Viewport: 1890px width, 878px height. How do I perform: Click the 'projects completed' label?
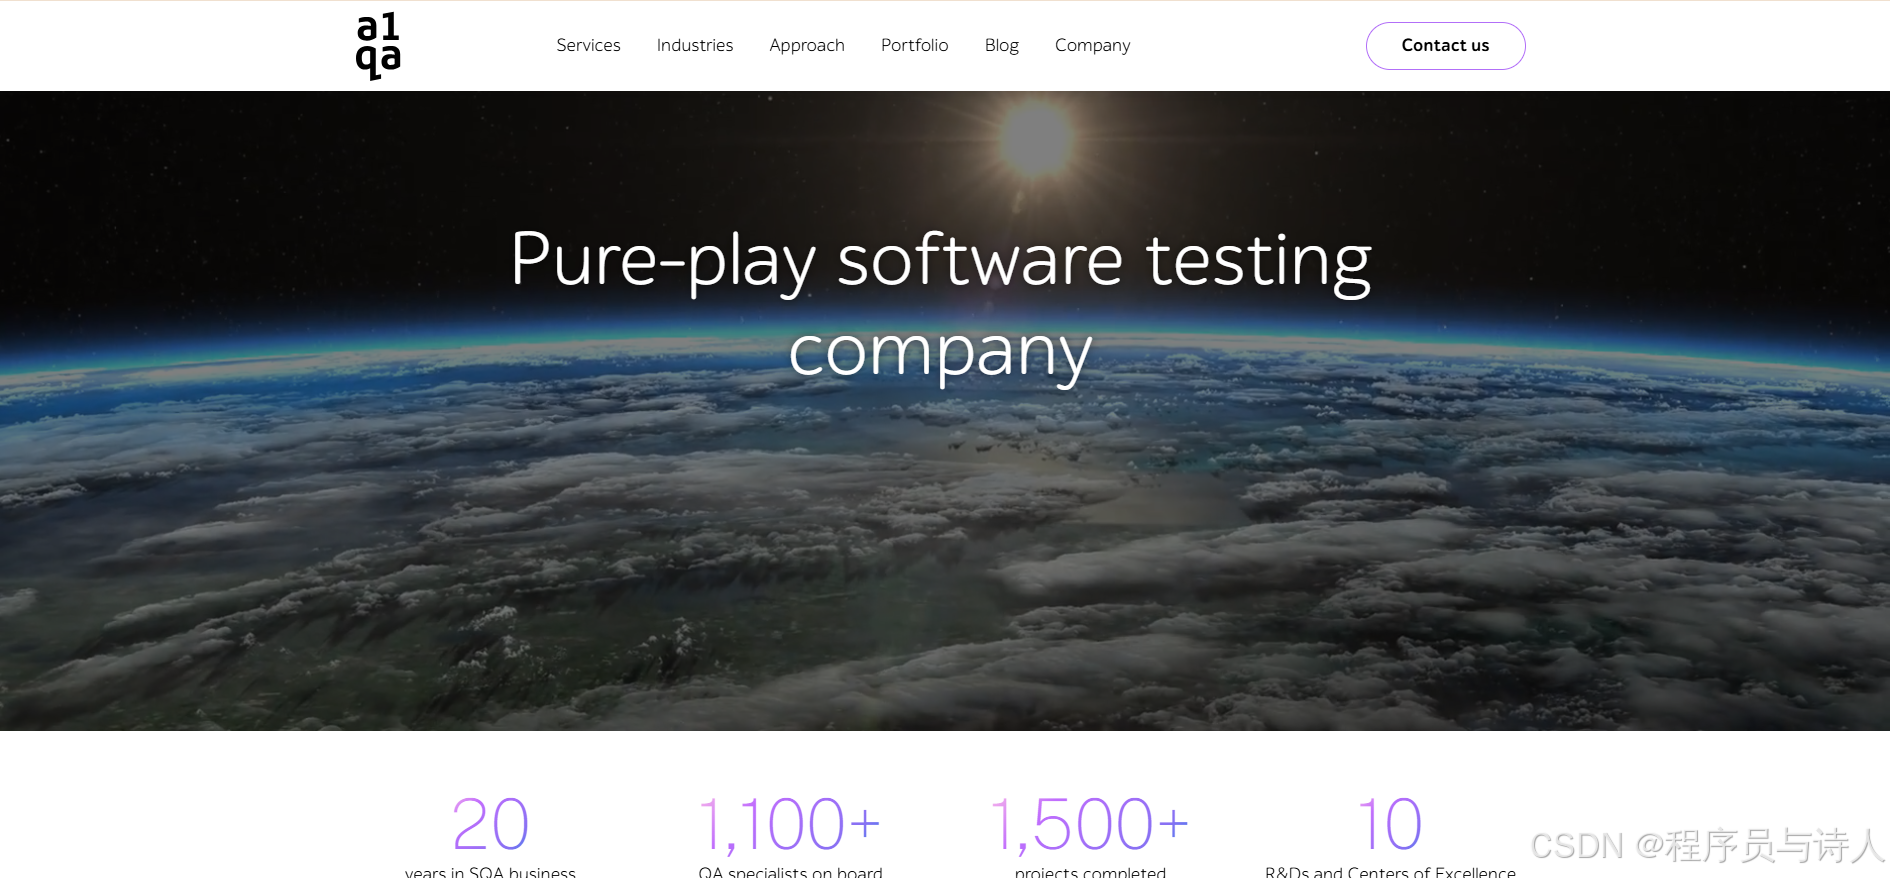point(1090,871)
